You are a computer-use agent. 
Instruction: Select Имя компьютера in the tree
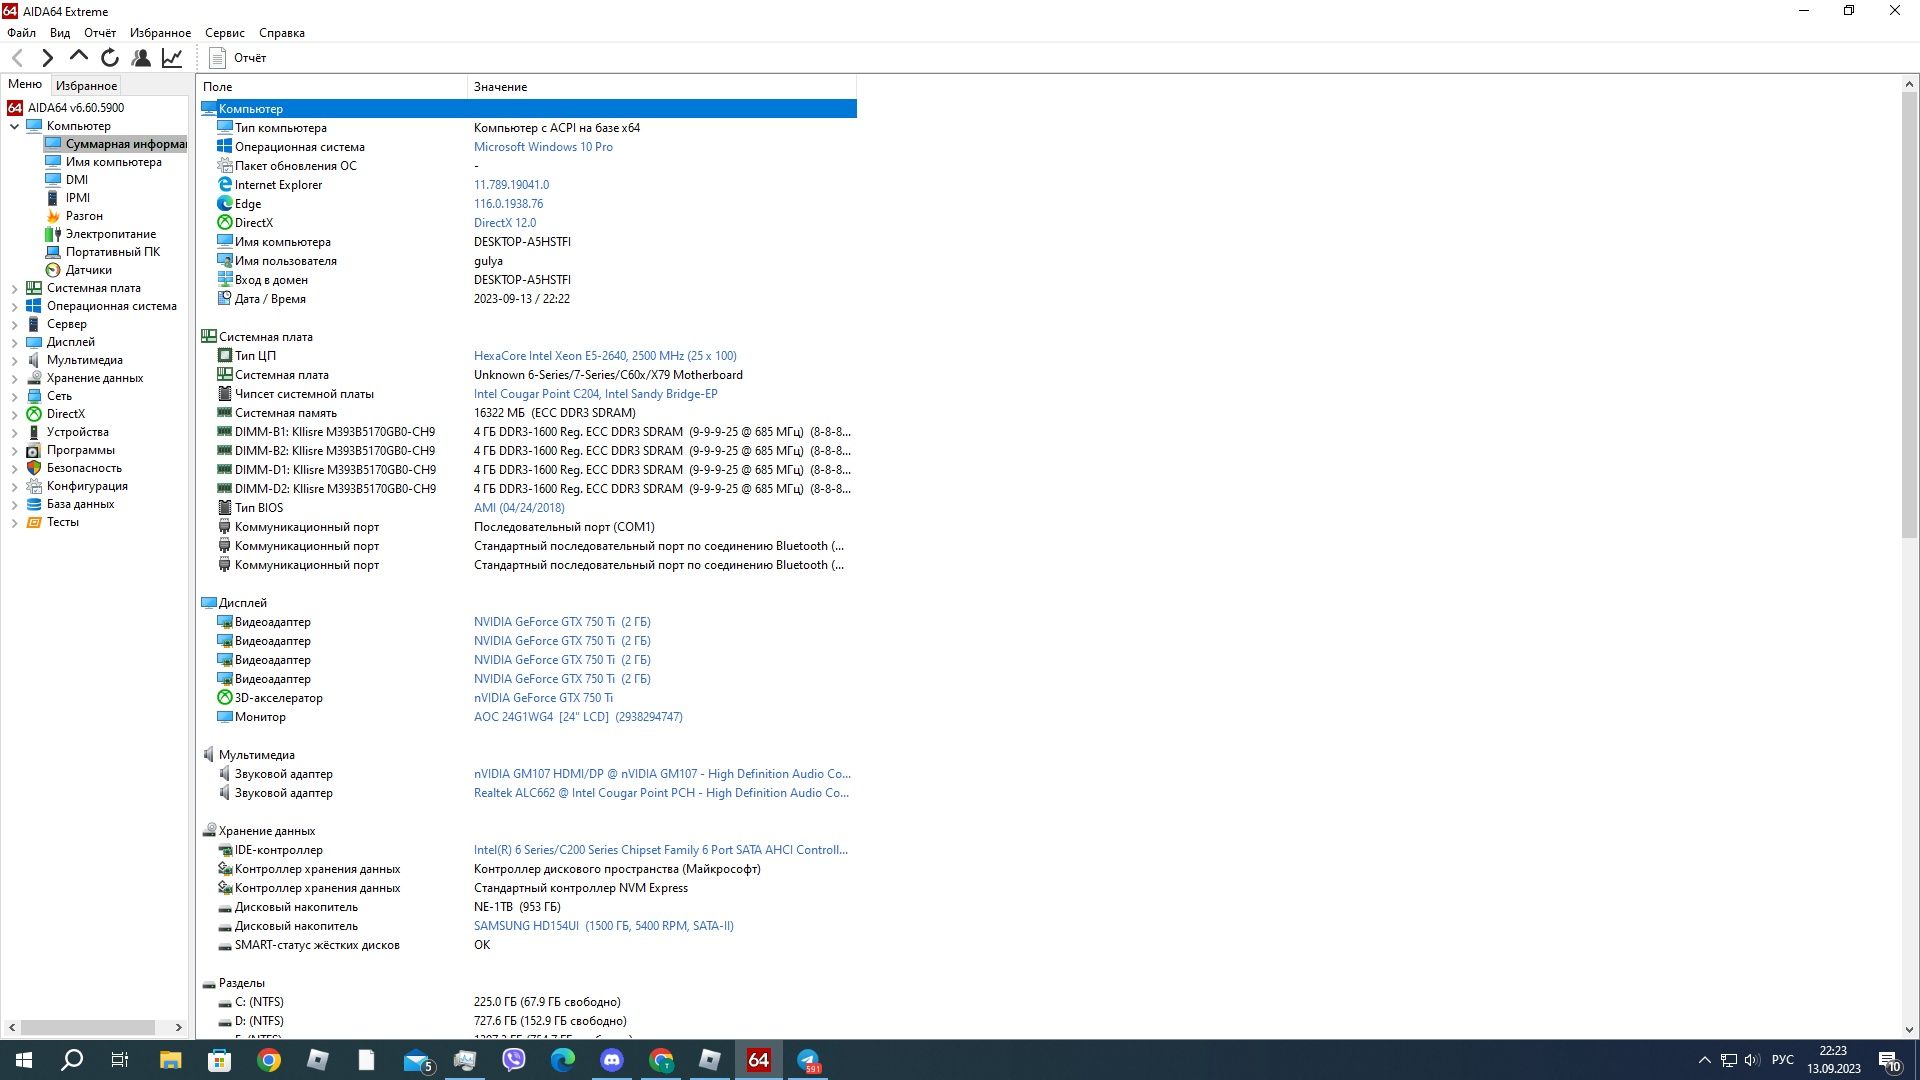(x=113, y=162)
